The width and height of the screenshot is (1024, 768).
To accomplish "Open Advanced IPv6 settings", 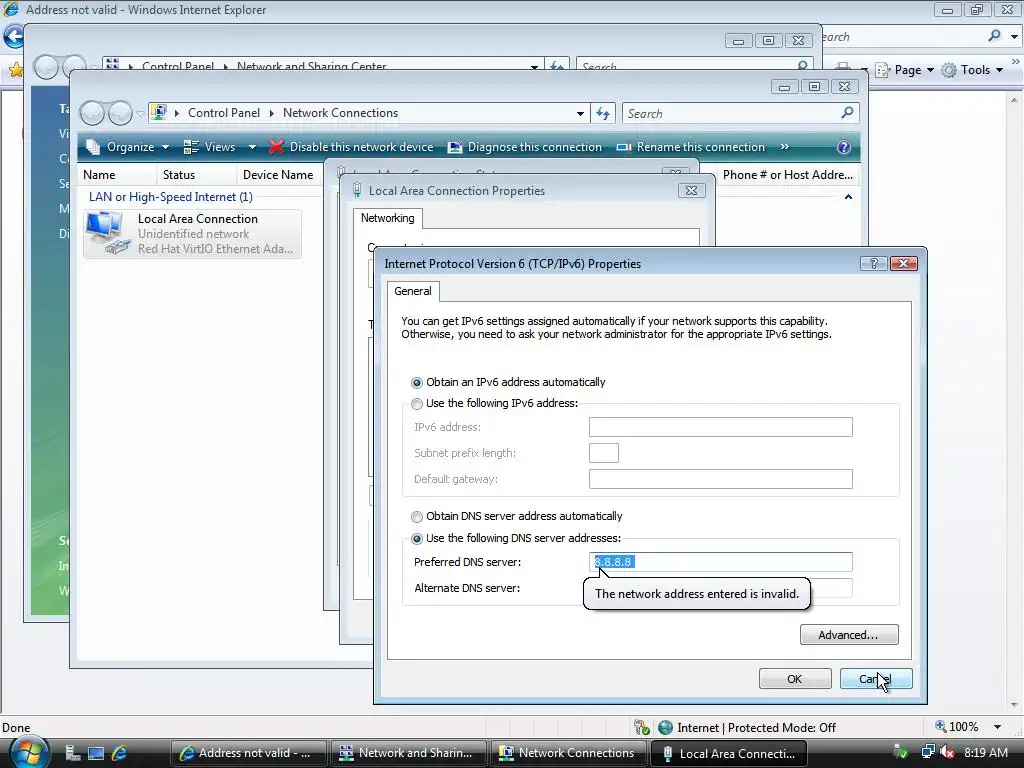I will pyautogui.click(x=849, y=635).
